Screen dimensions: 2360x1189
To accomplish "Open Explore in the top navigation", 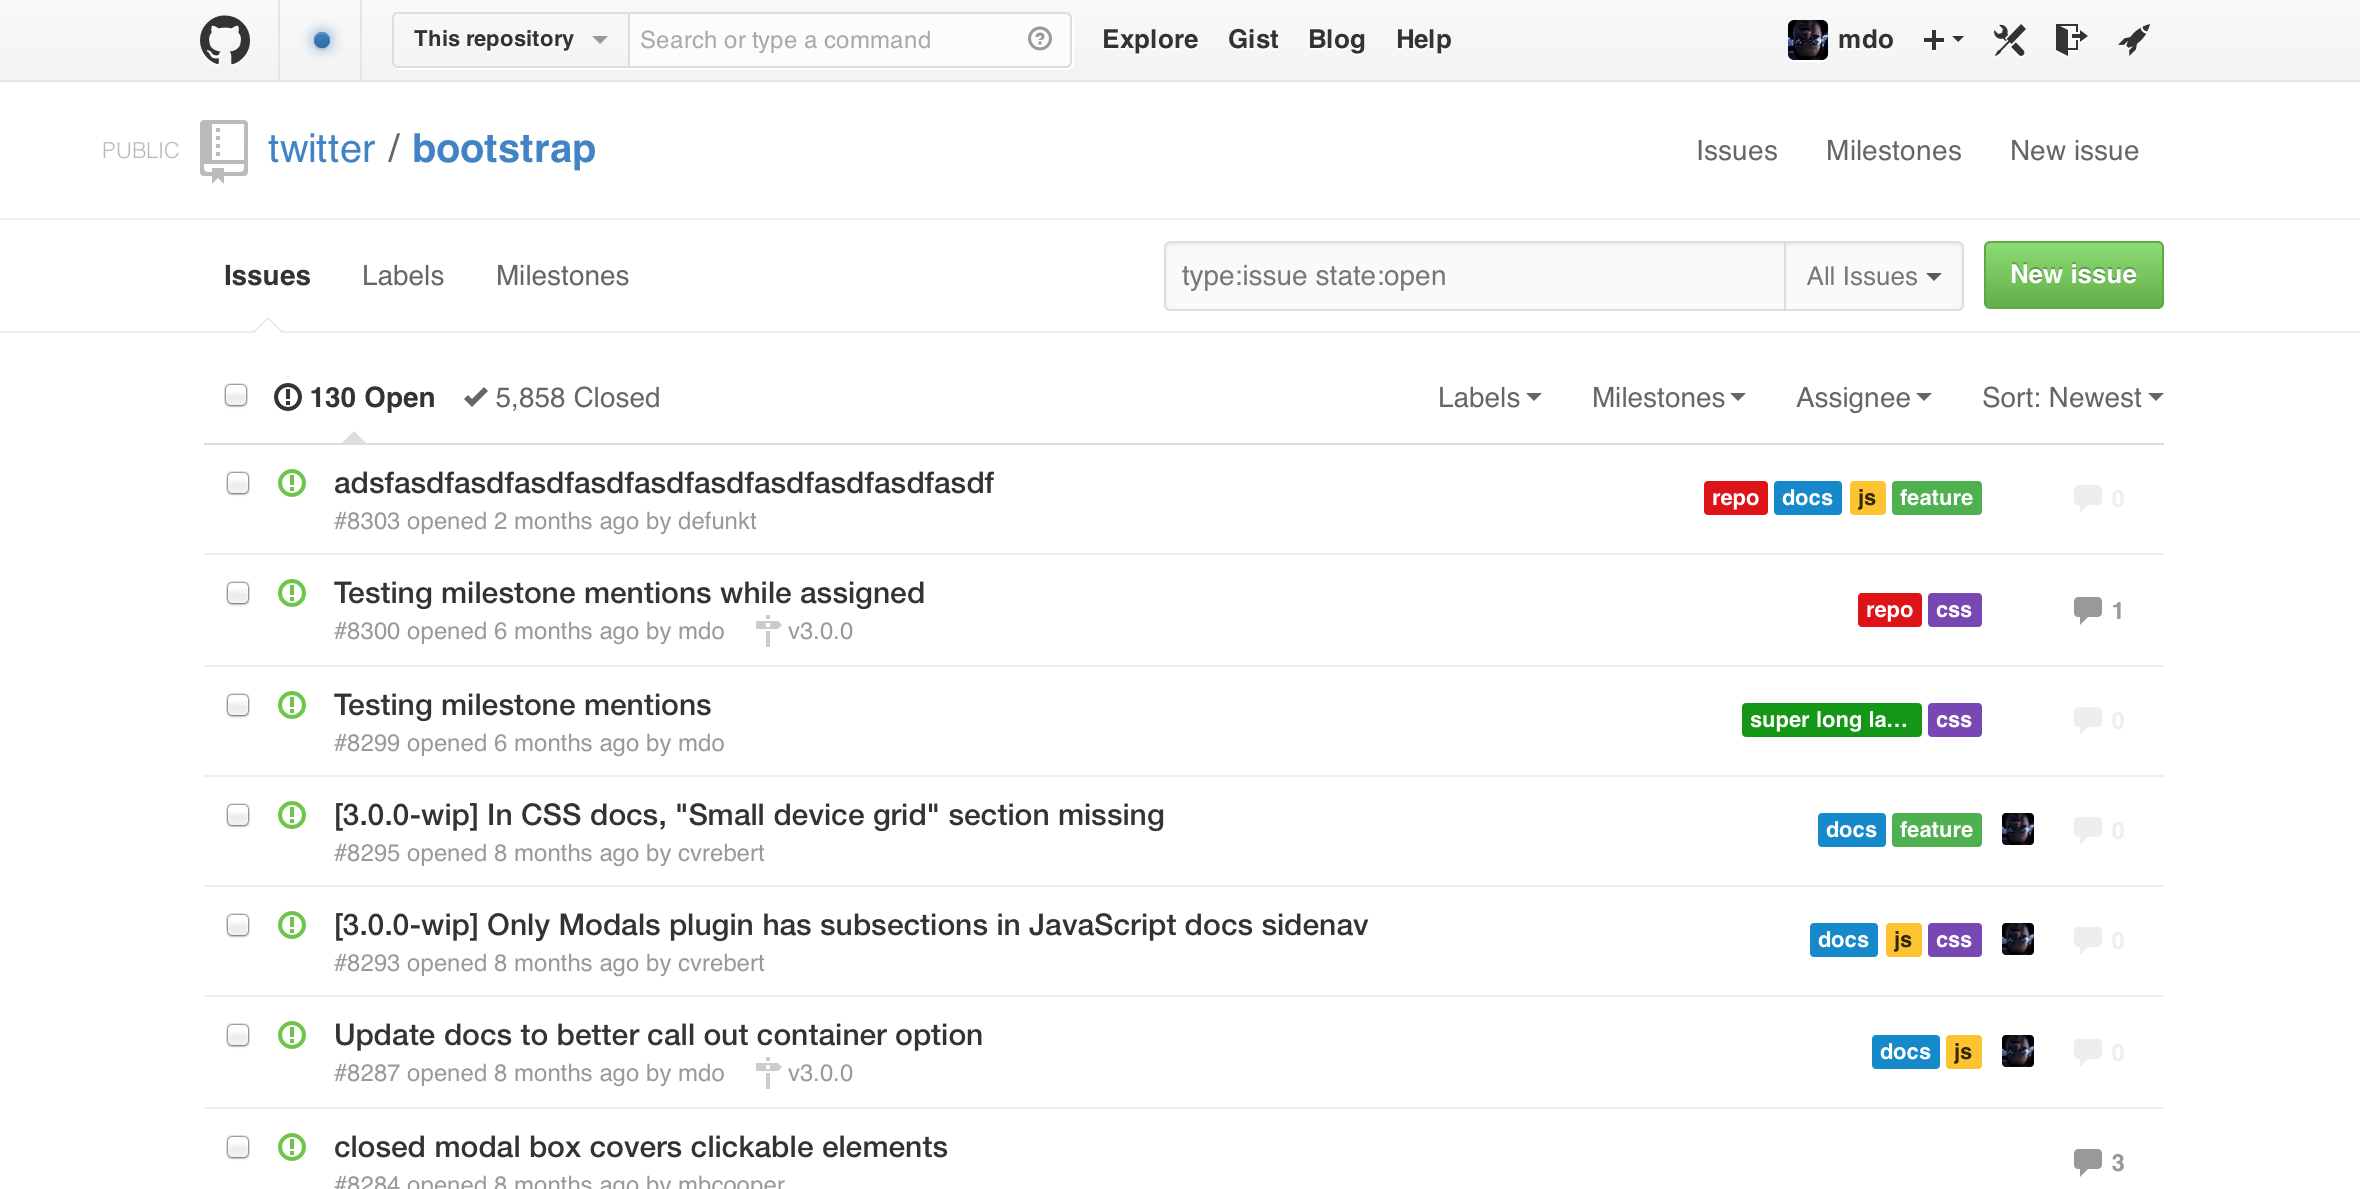I will pos(1150,40).
